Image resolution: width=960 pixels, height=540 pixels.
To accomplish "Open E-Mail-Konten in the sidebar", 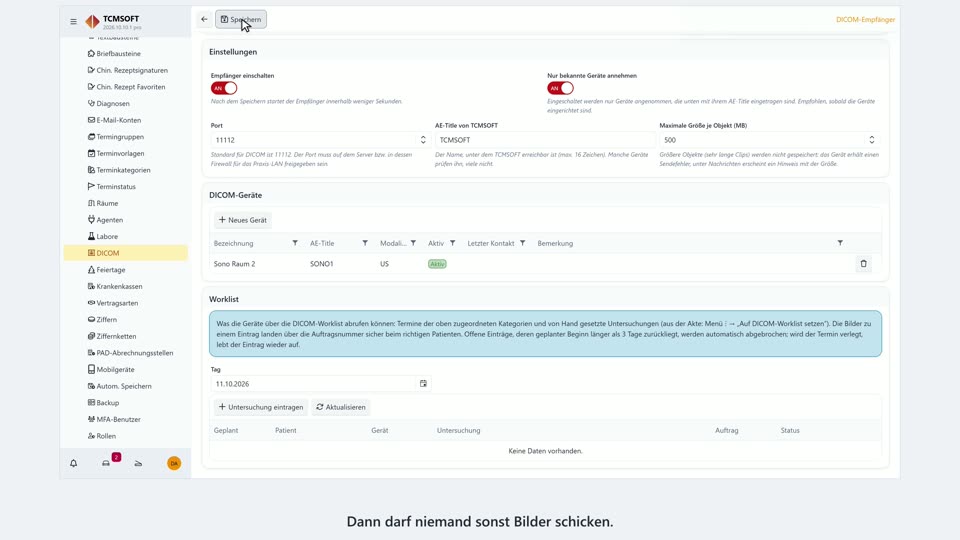I will tap(118, 120).
